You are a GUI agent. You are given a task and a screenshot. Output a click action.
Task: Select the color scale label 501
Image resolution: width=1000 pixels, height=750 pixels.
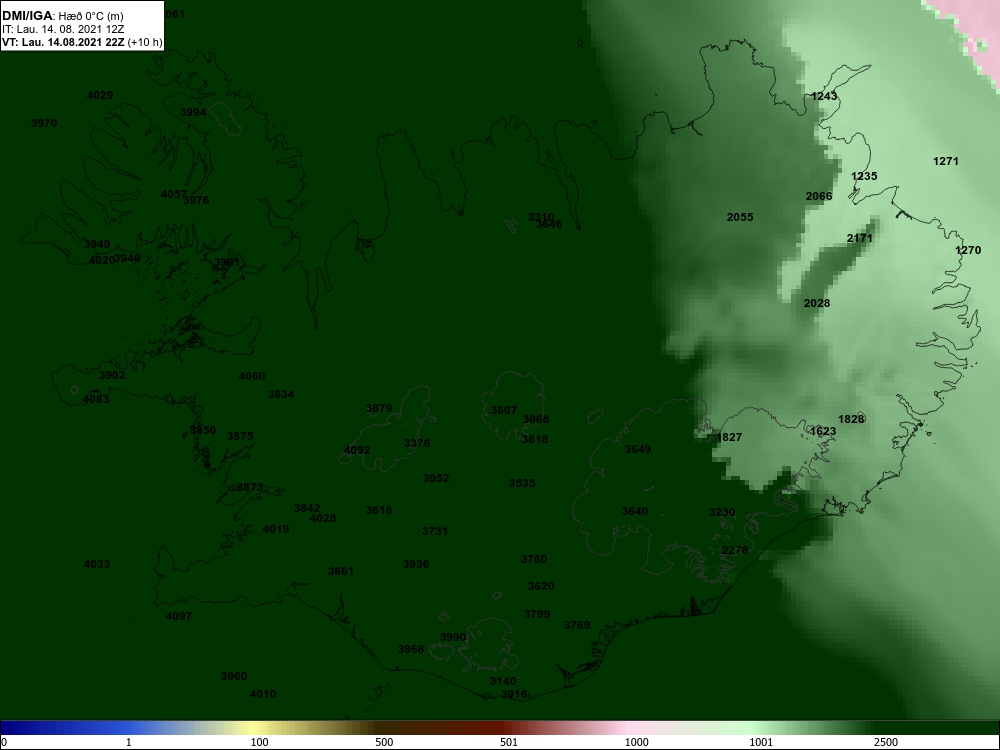tap(509, 742)
